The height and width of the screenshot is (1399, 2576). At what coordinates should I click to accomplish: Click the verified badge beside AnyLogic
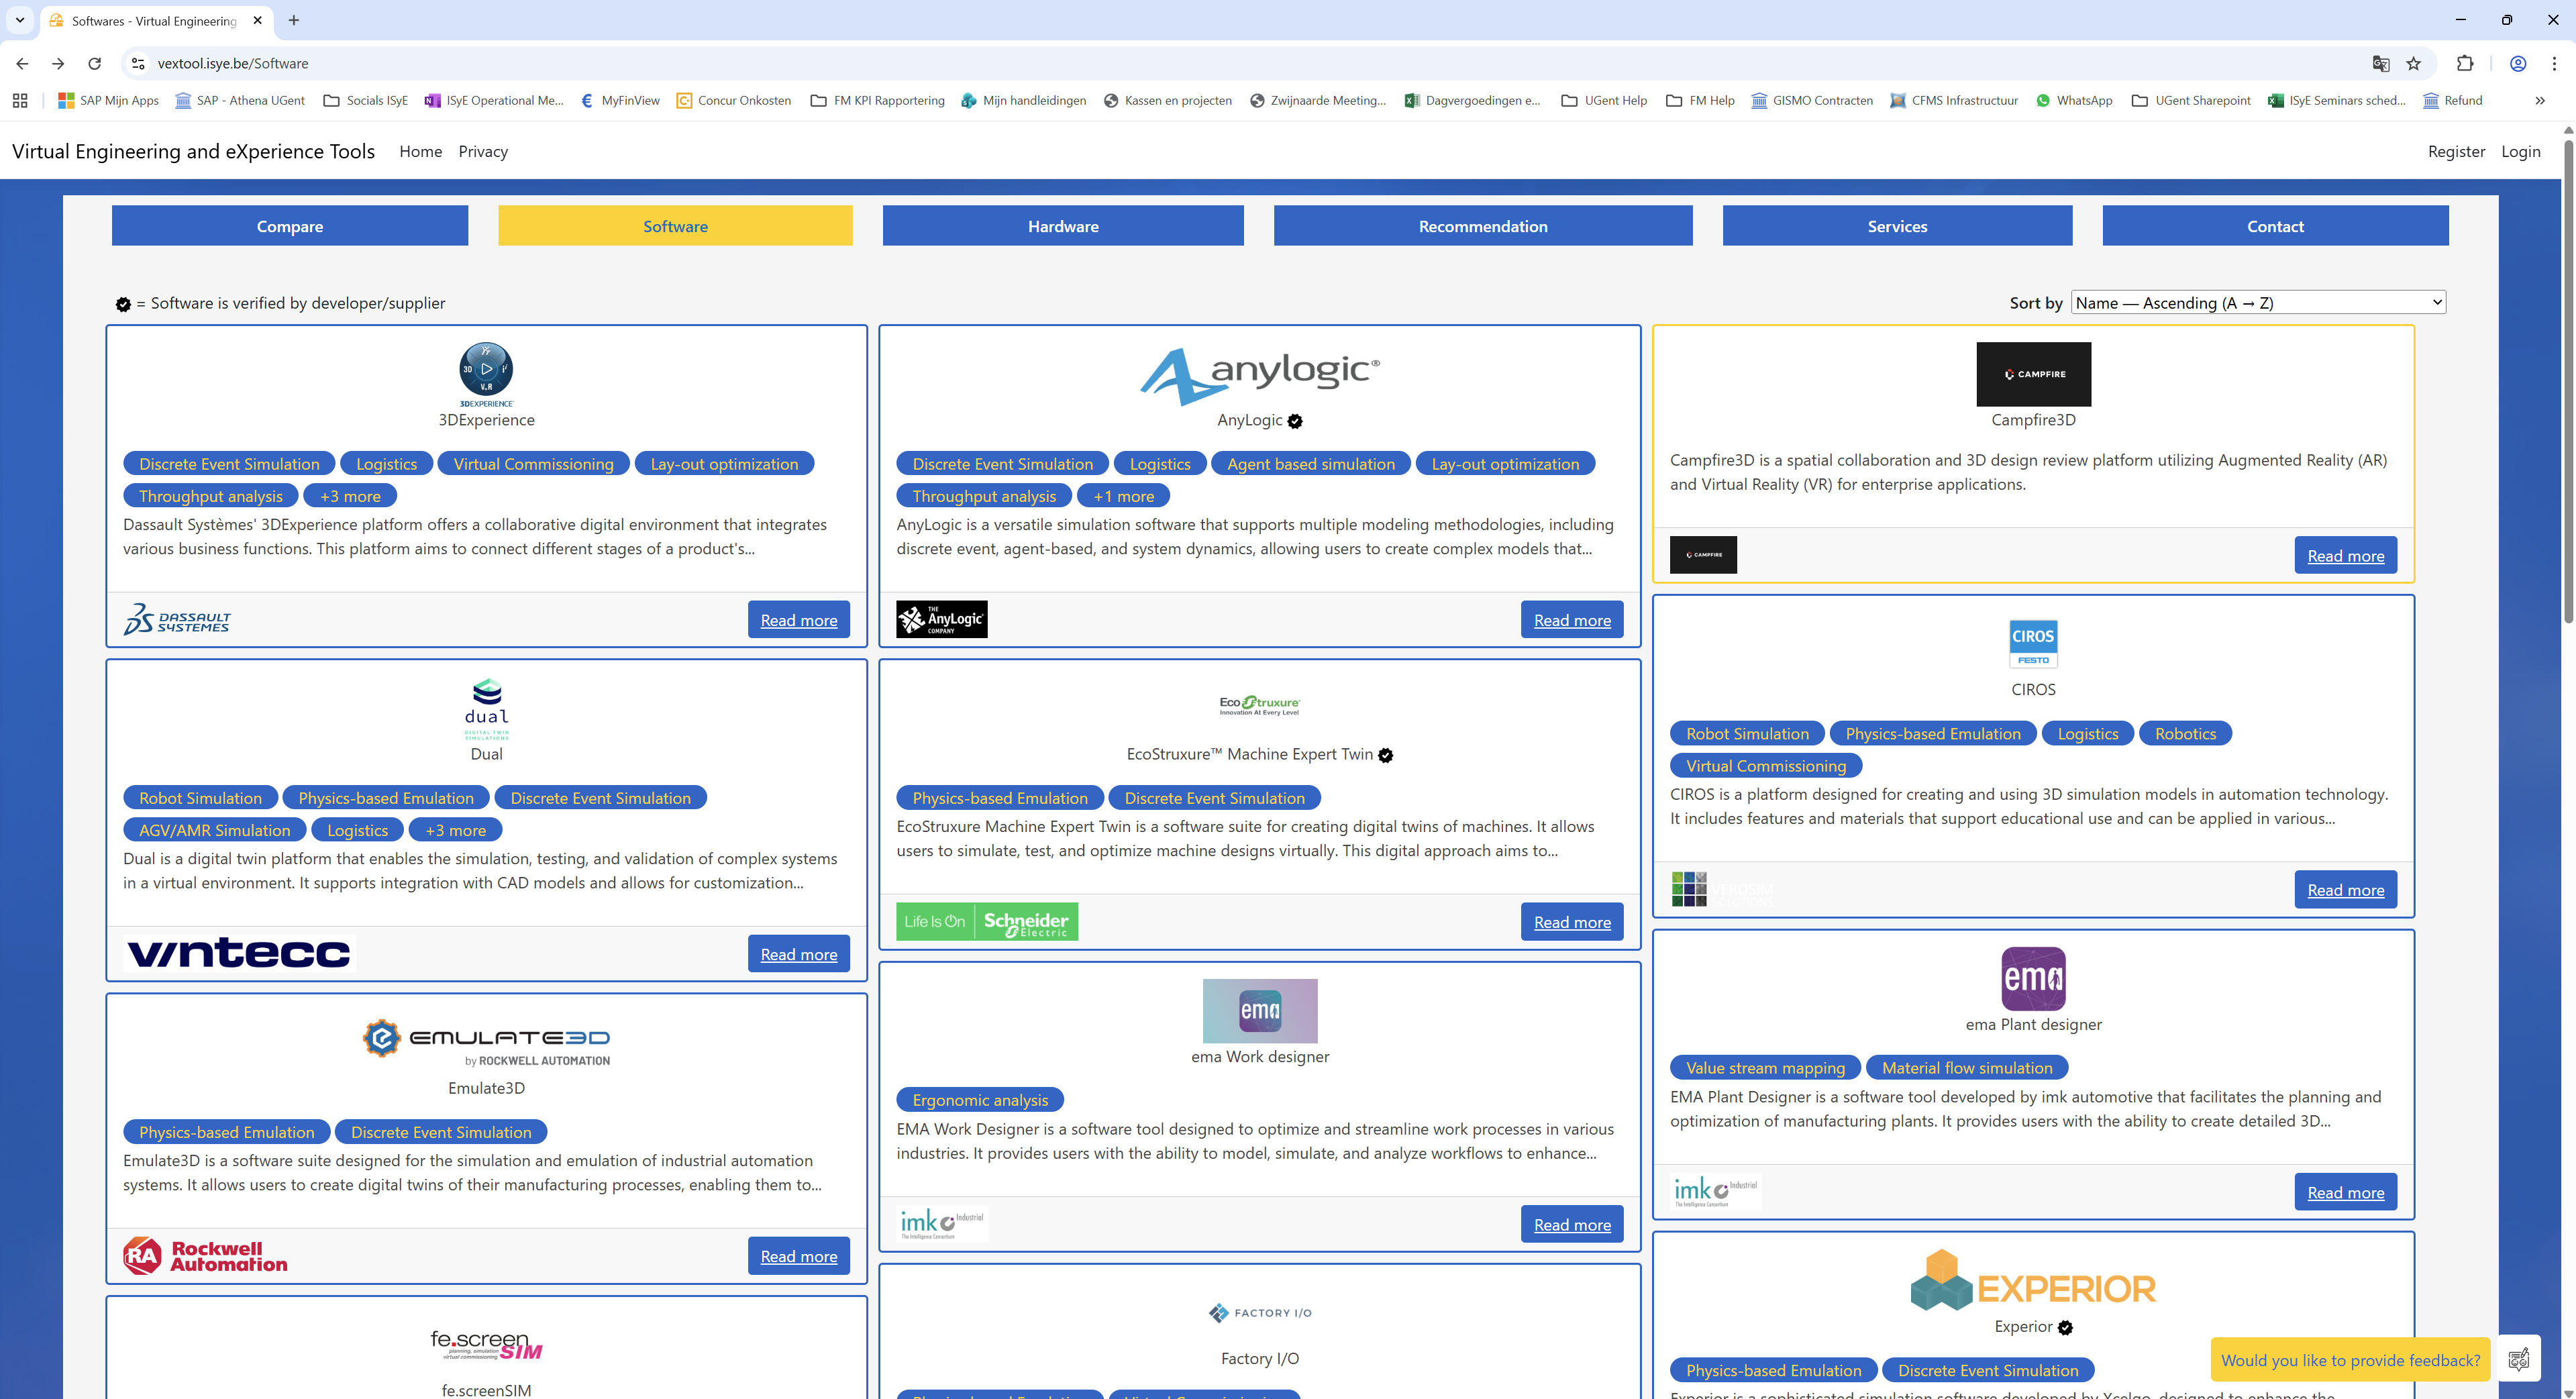[x=1295, y=421]
